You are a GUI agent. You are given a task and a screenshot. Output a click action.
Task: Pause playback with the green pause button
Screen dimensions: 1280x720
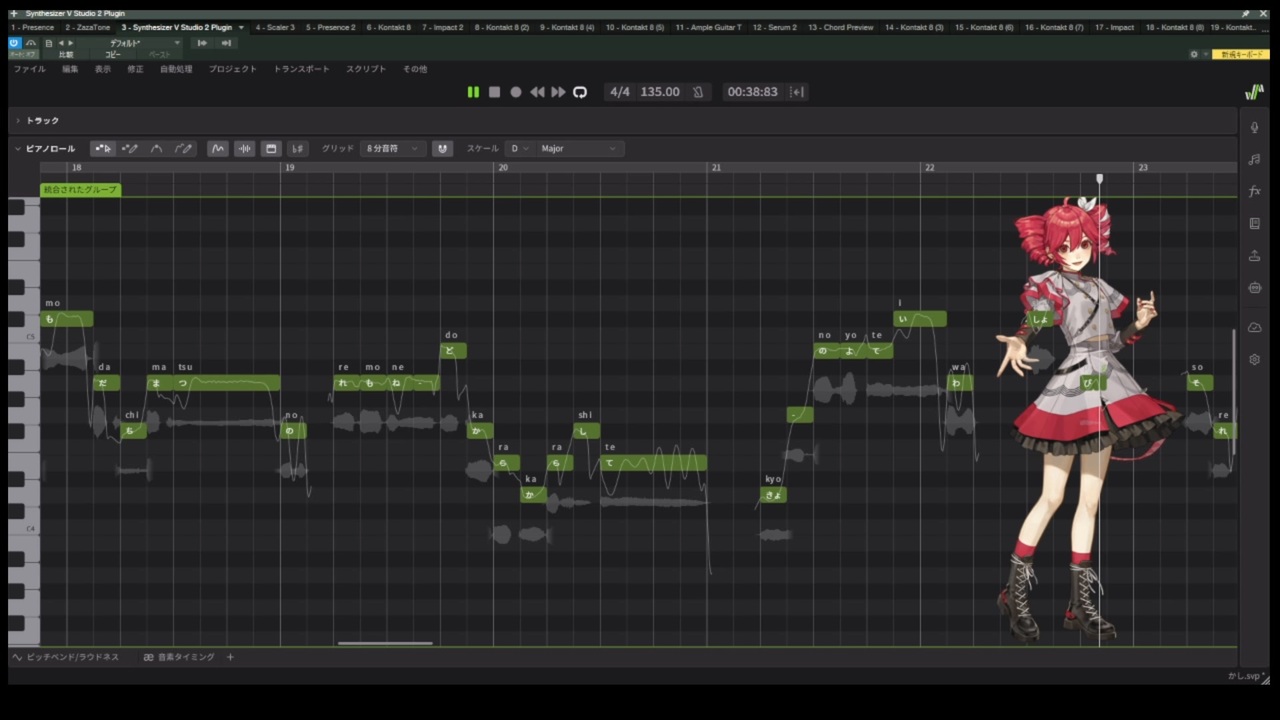[x=473, y=92]
